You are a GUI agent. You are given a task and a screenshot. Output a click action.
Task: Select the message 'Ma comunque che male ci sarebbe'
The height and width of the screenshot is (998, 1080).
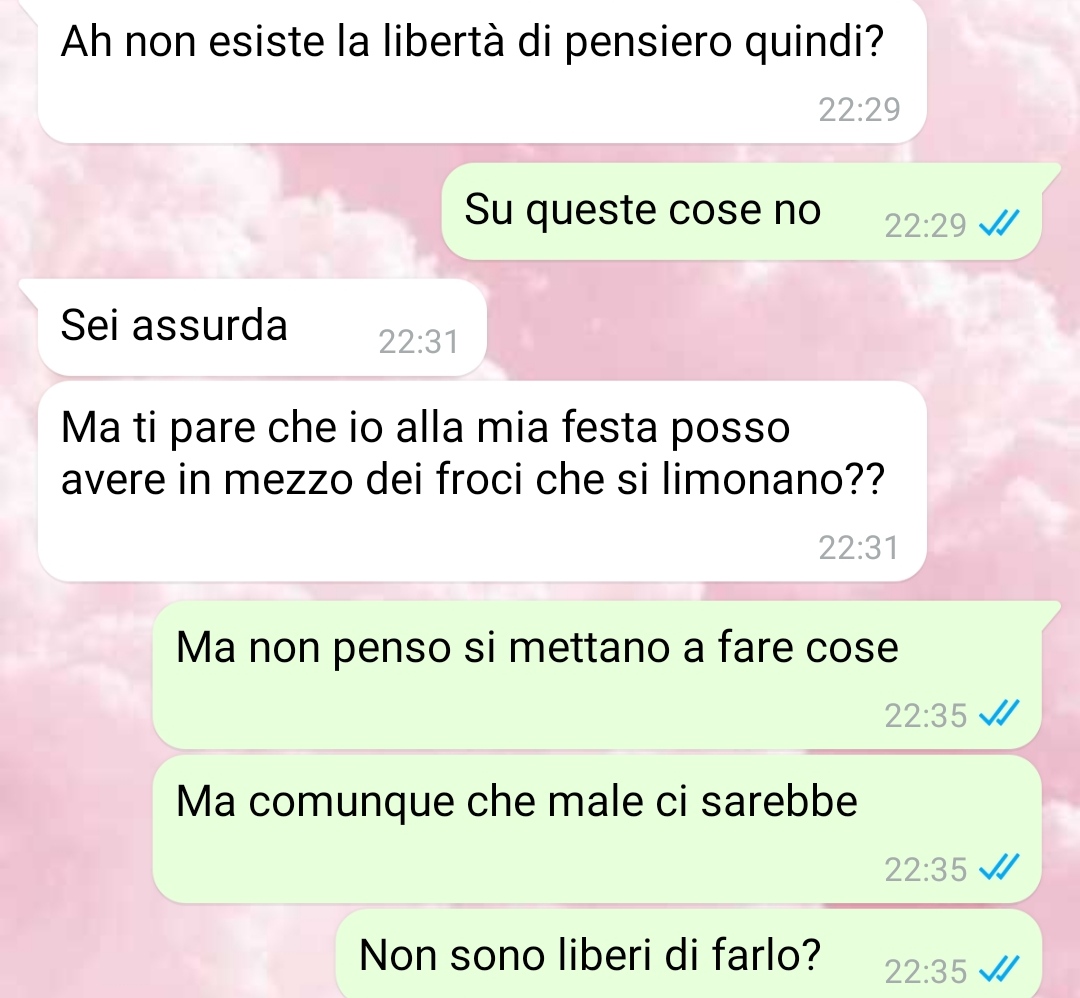(x=596, y=829)
